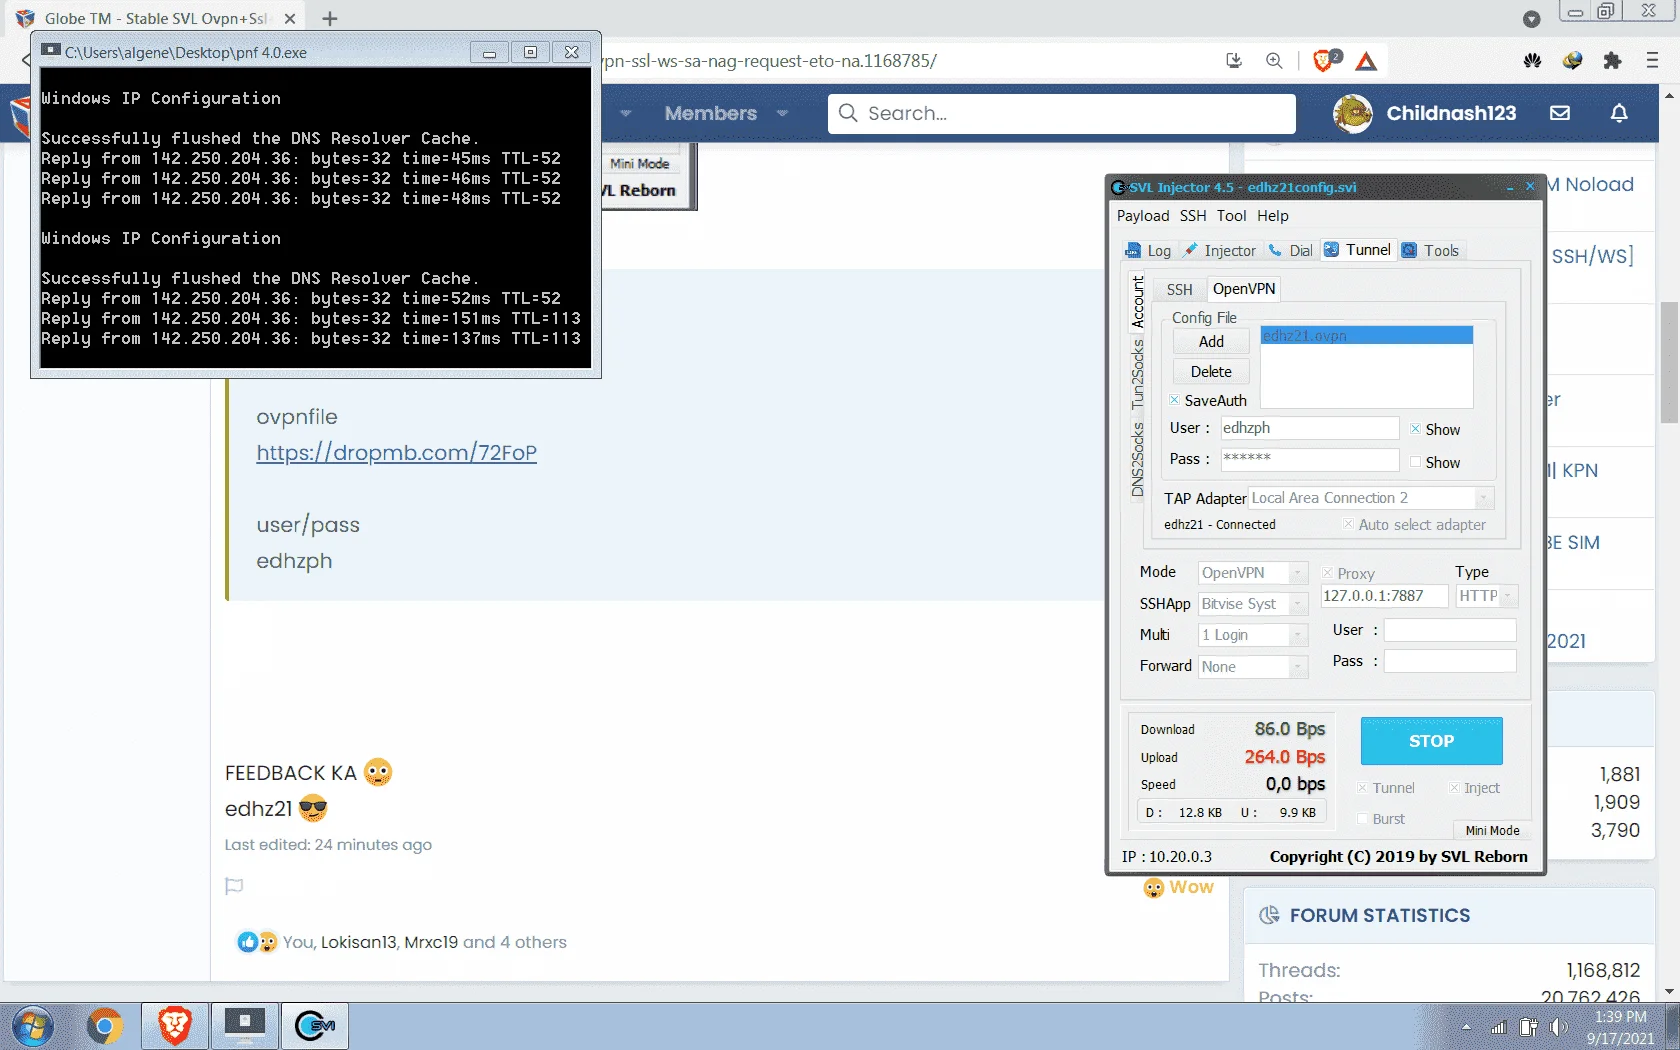The width and height of the screenshot is (1680, 1050).
Task: Open a new browser tab
Action: point(330,18)
